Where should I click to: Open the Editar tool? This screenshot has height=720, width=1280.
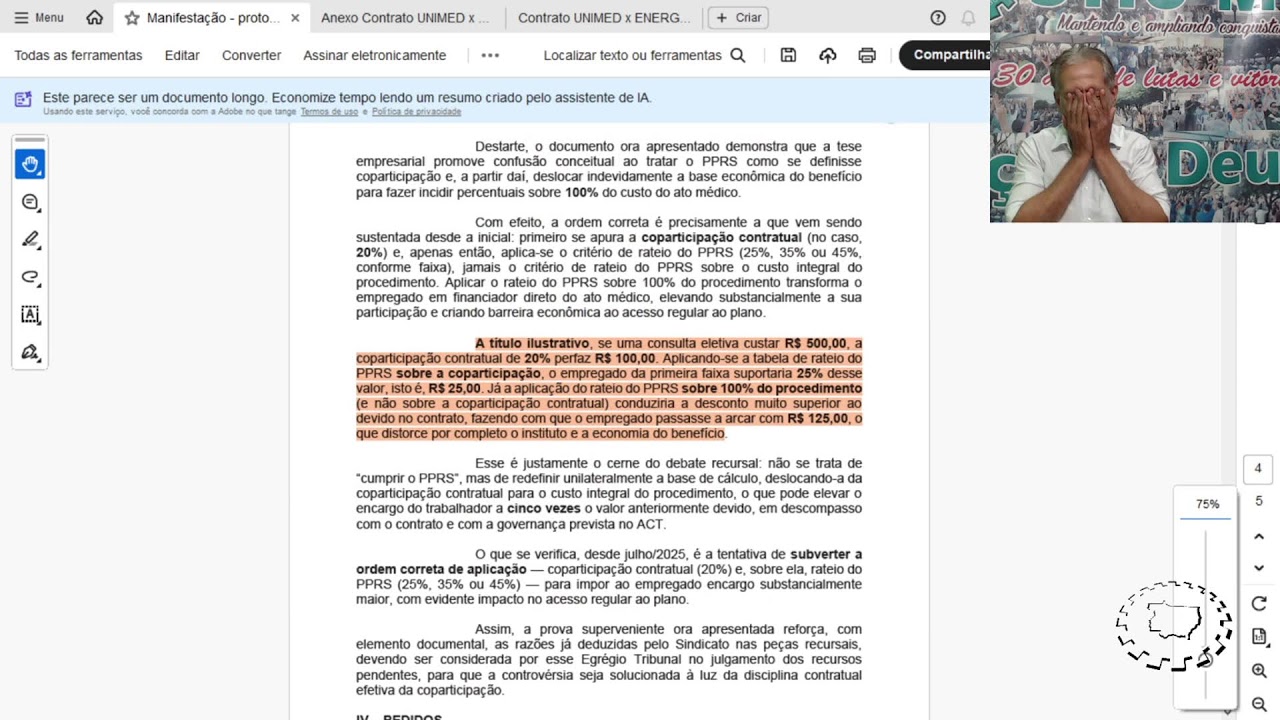click(182, 55)
